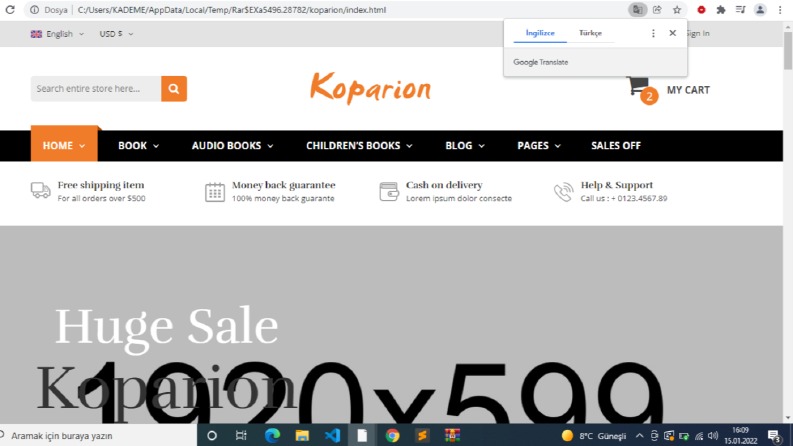
Task: Expand the AUDIO BOOKS menu
Action: pyautogui.click(x=233, y=146)
